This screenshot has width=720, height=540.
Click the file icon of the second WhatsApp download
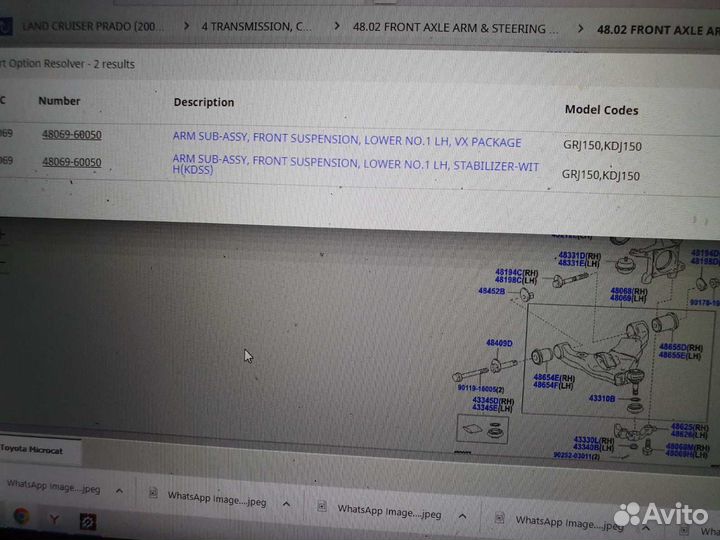click(153, 493)
